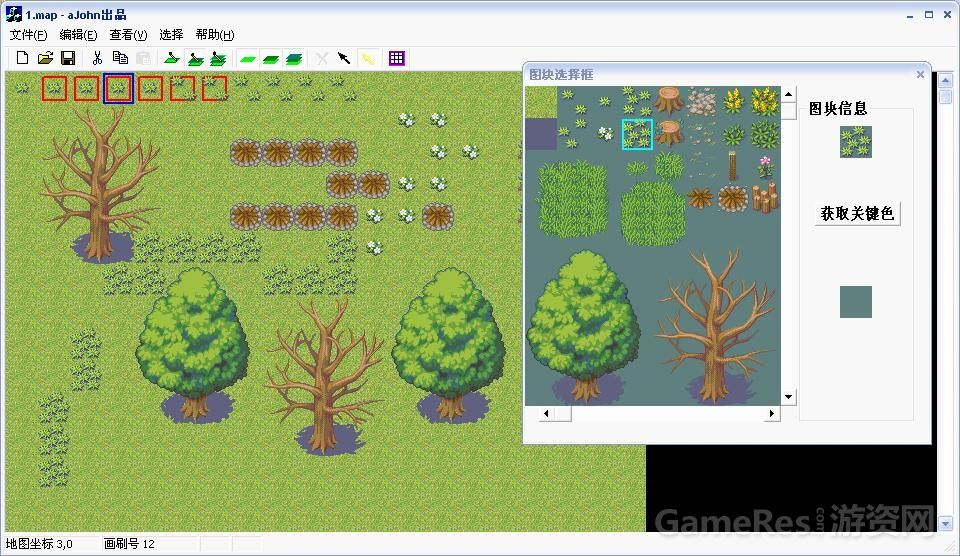Open the 查看(V) menu

(128, 35)
